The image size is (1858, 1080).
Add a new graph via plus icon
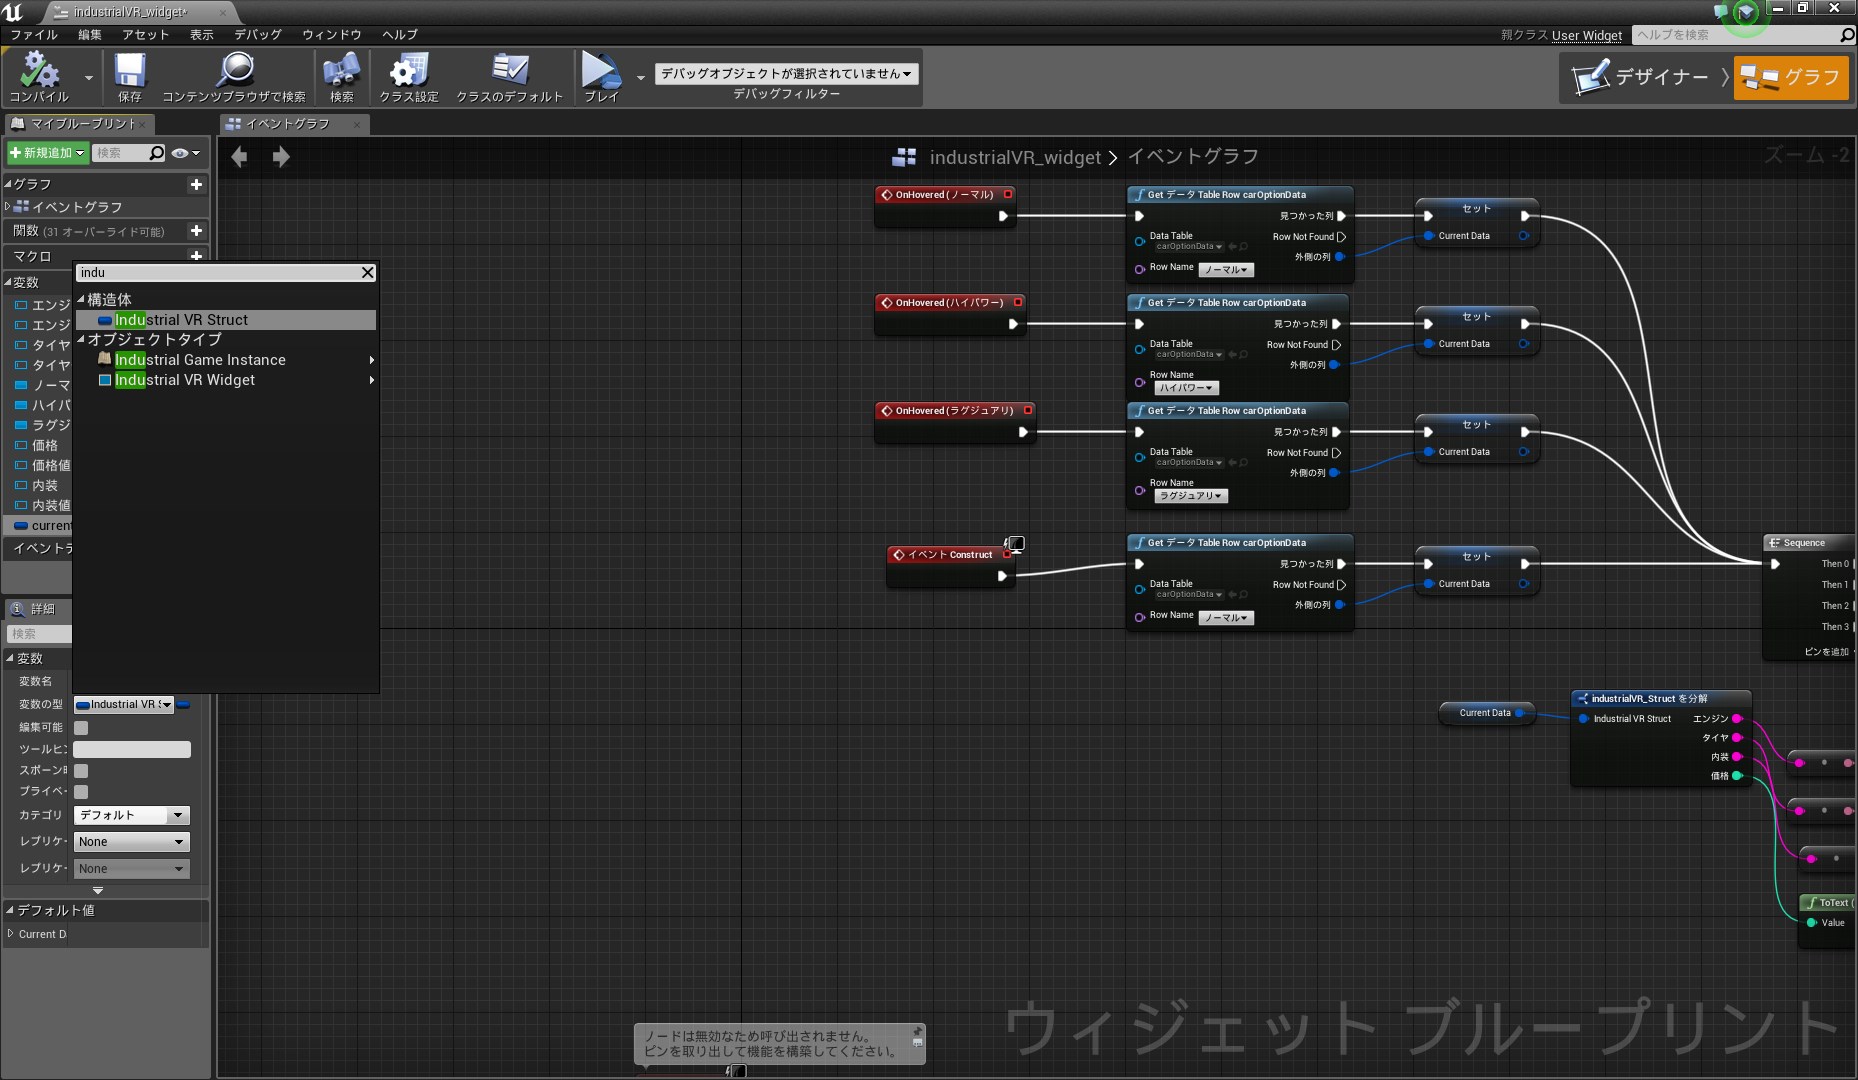point(196,184)
